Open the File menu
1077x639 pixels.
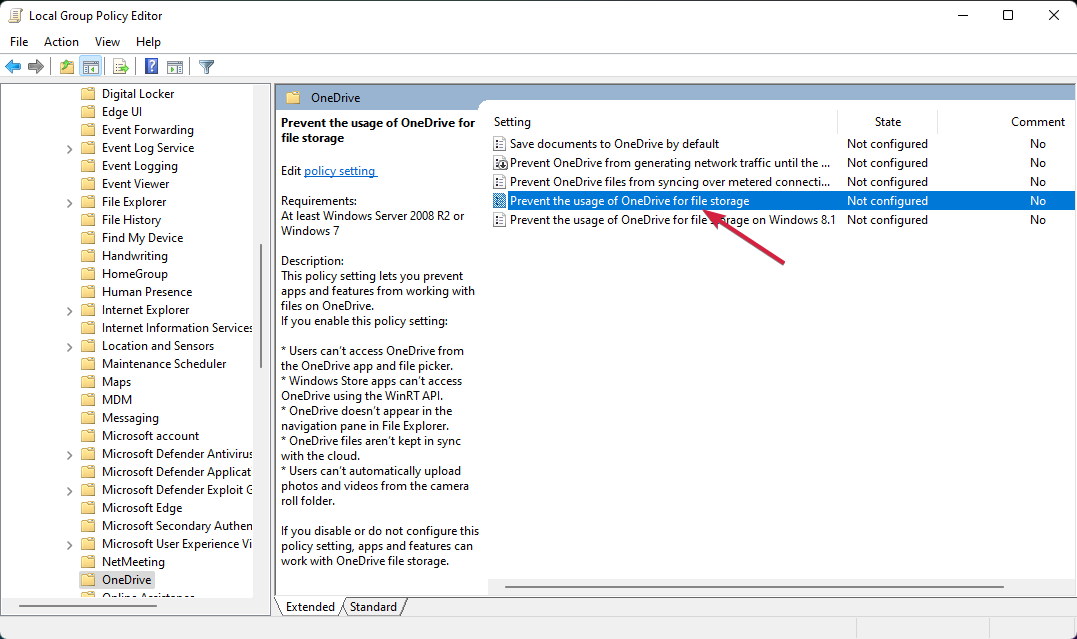click(19, 42)
